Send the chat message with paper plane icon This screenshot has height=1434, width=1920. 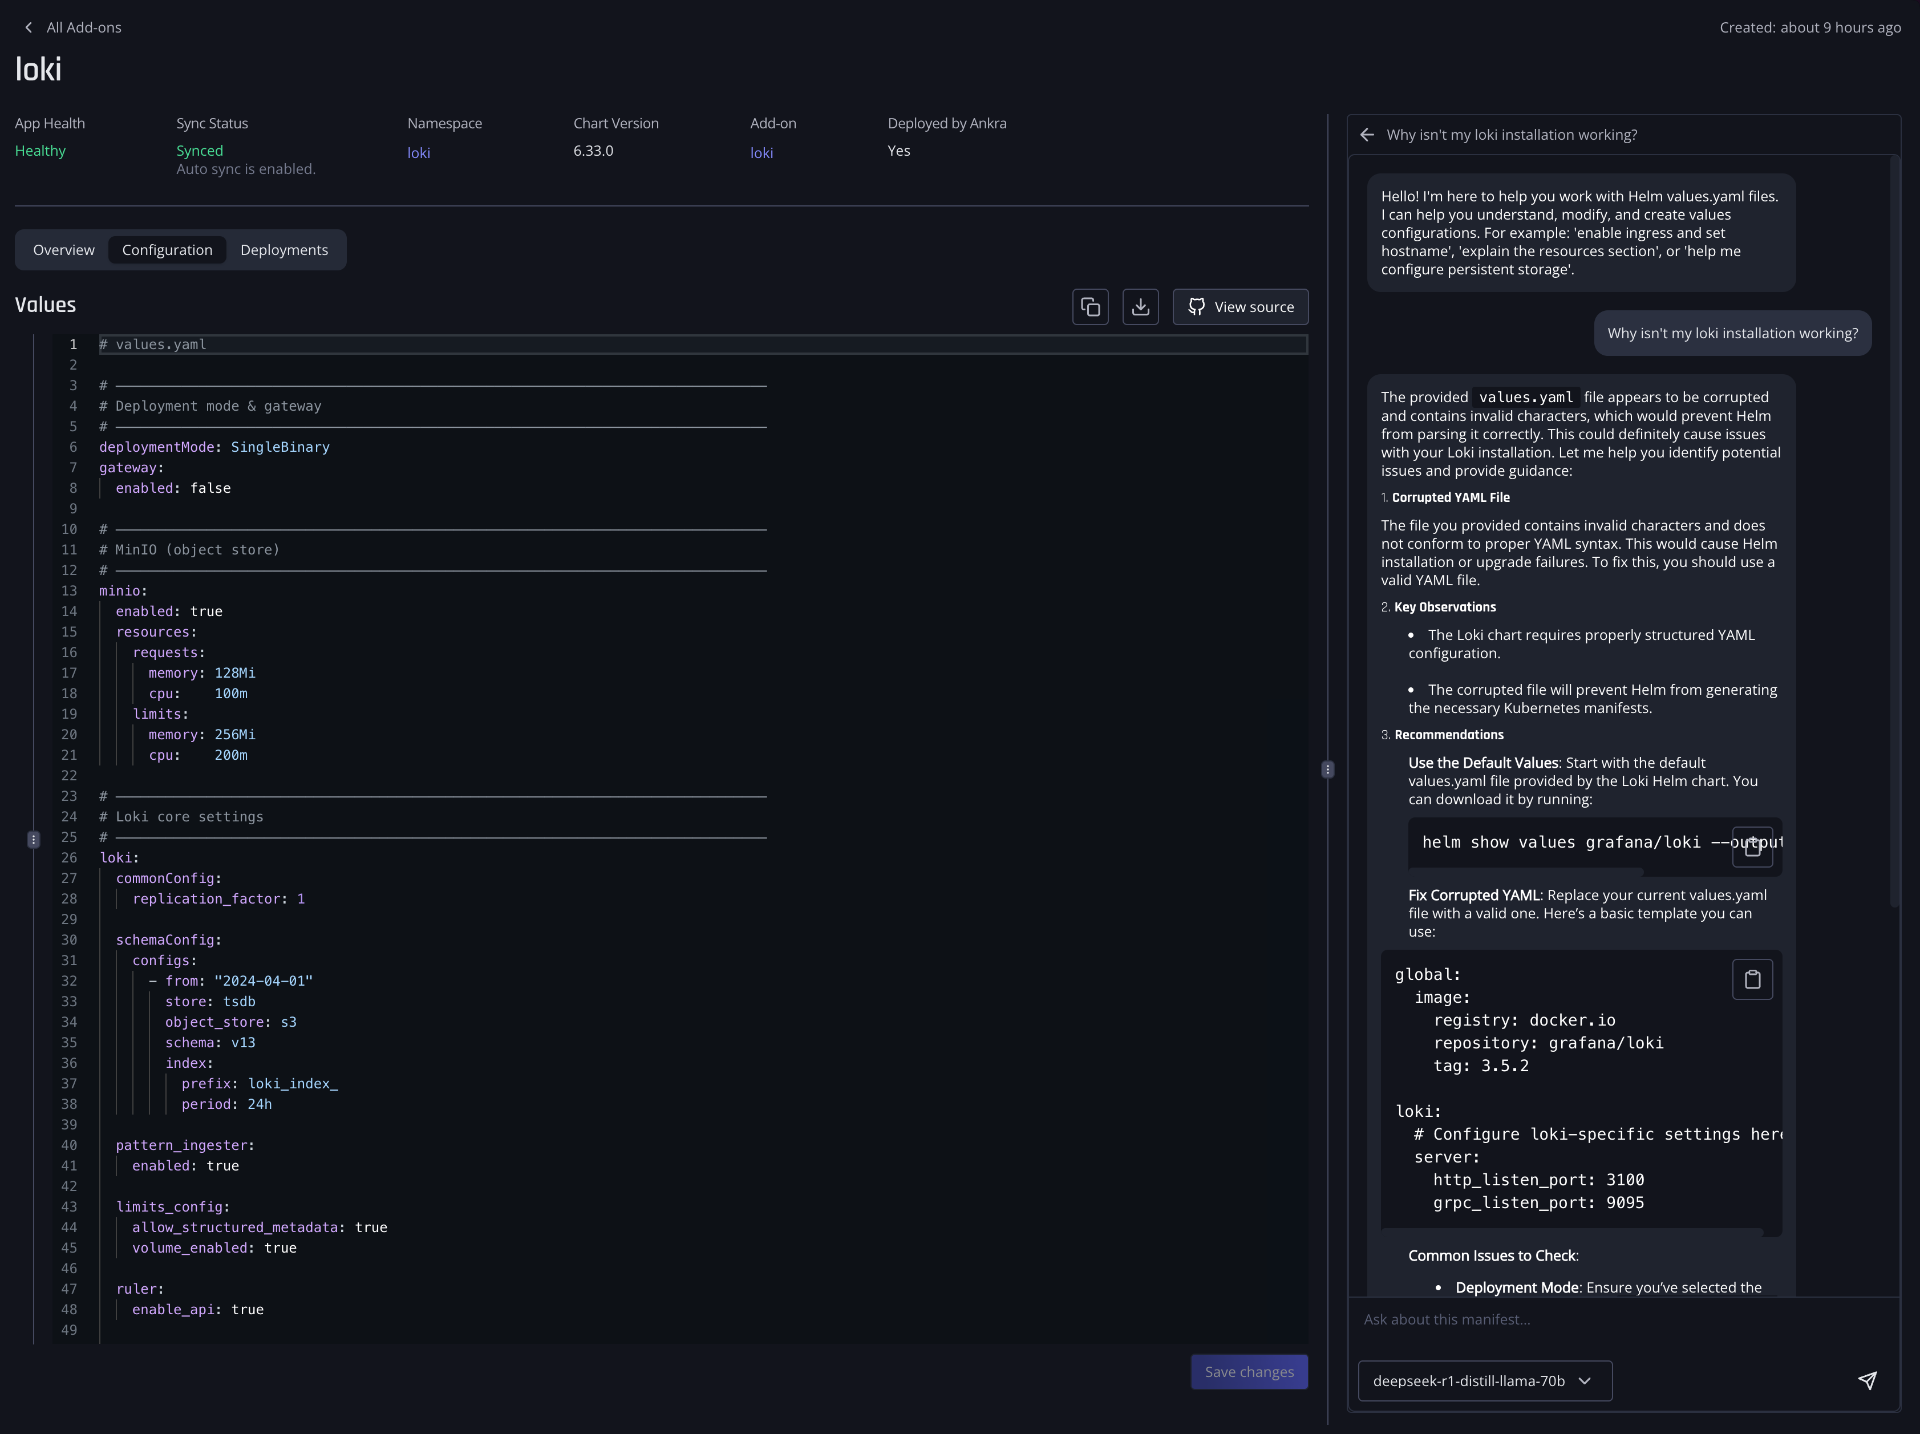(x=1867, y=1380)
